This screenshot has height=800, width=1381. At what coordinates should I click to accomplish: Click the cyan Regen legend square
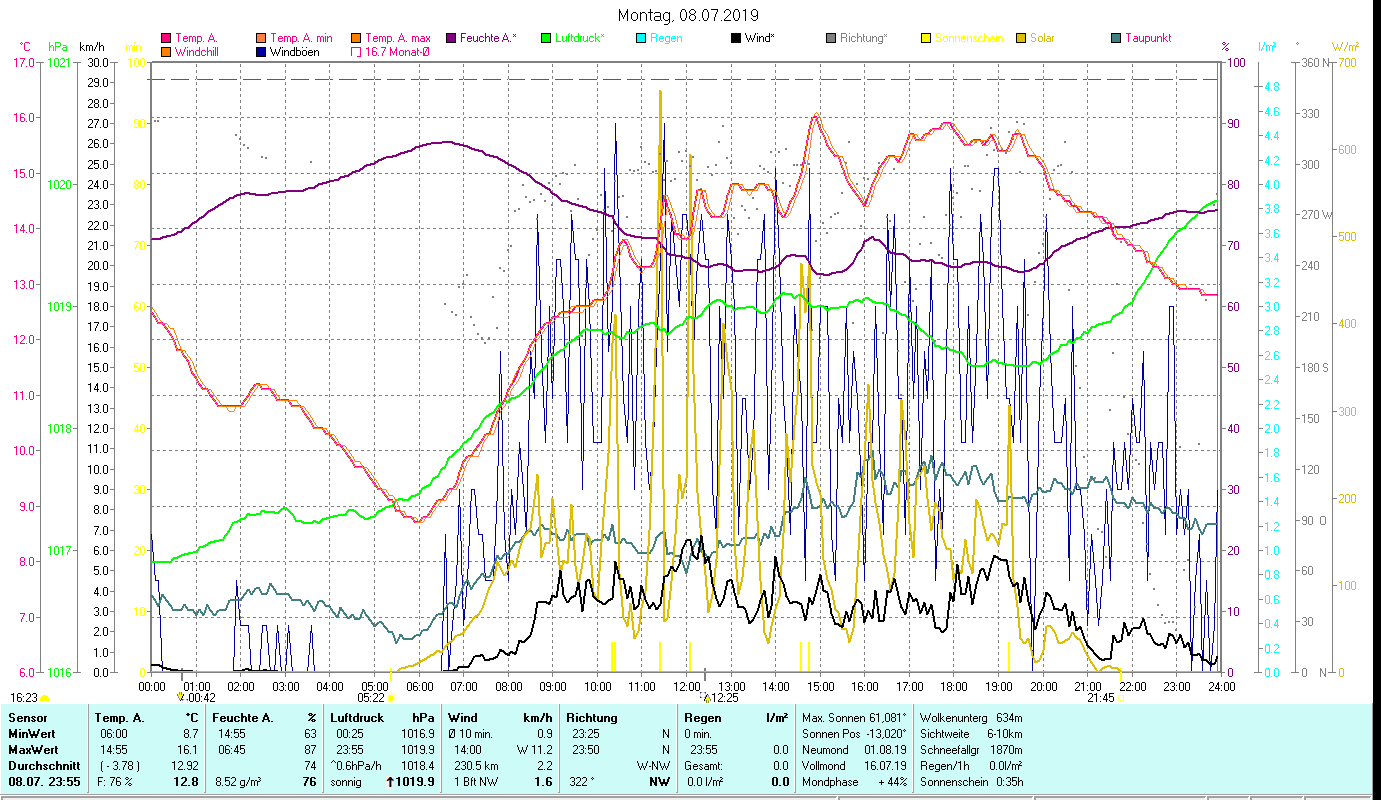click(640, 38)
